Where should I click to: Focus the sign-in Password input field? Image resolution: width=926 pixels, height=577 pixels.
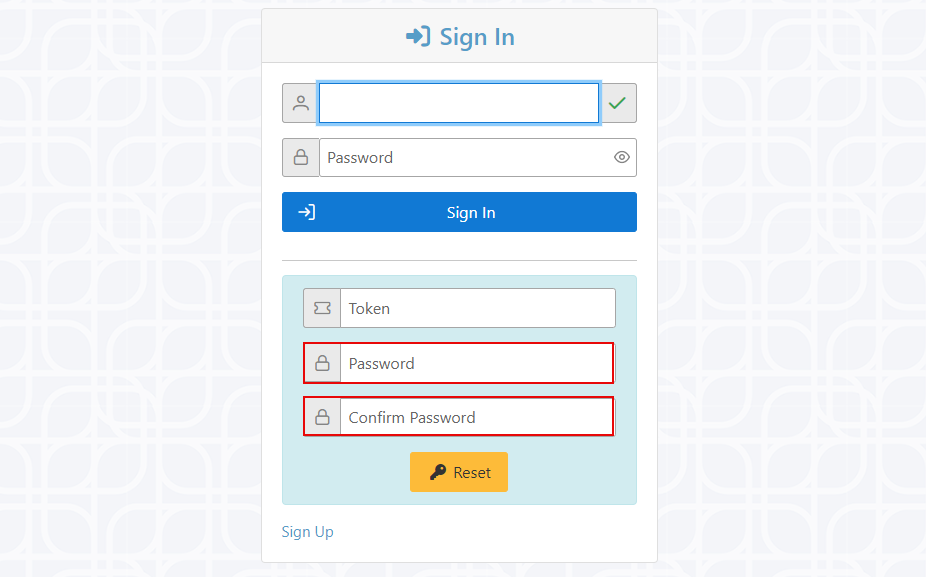pyautogui.click(x=465, y=157)
